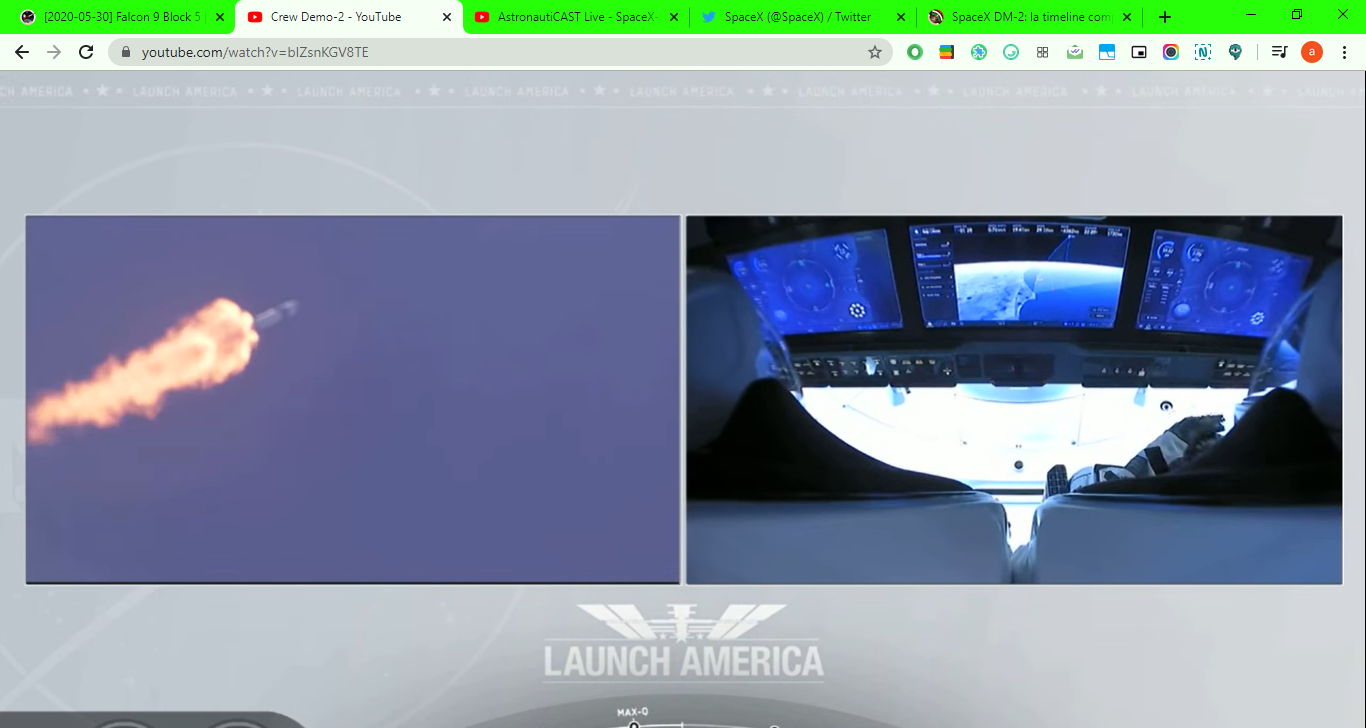Open the media control playlist icon
1366x728 pixels.
(x=1279, y=52)
